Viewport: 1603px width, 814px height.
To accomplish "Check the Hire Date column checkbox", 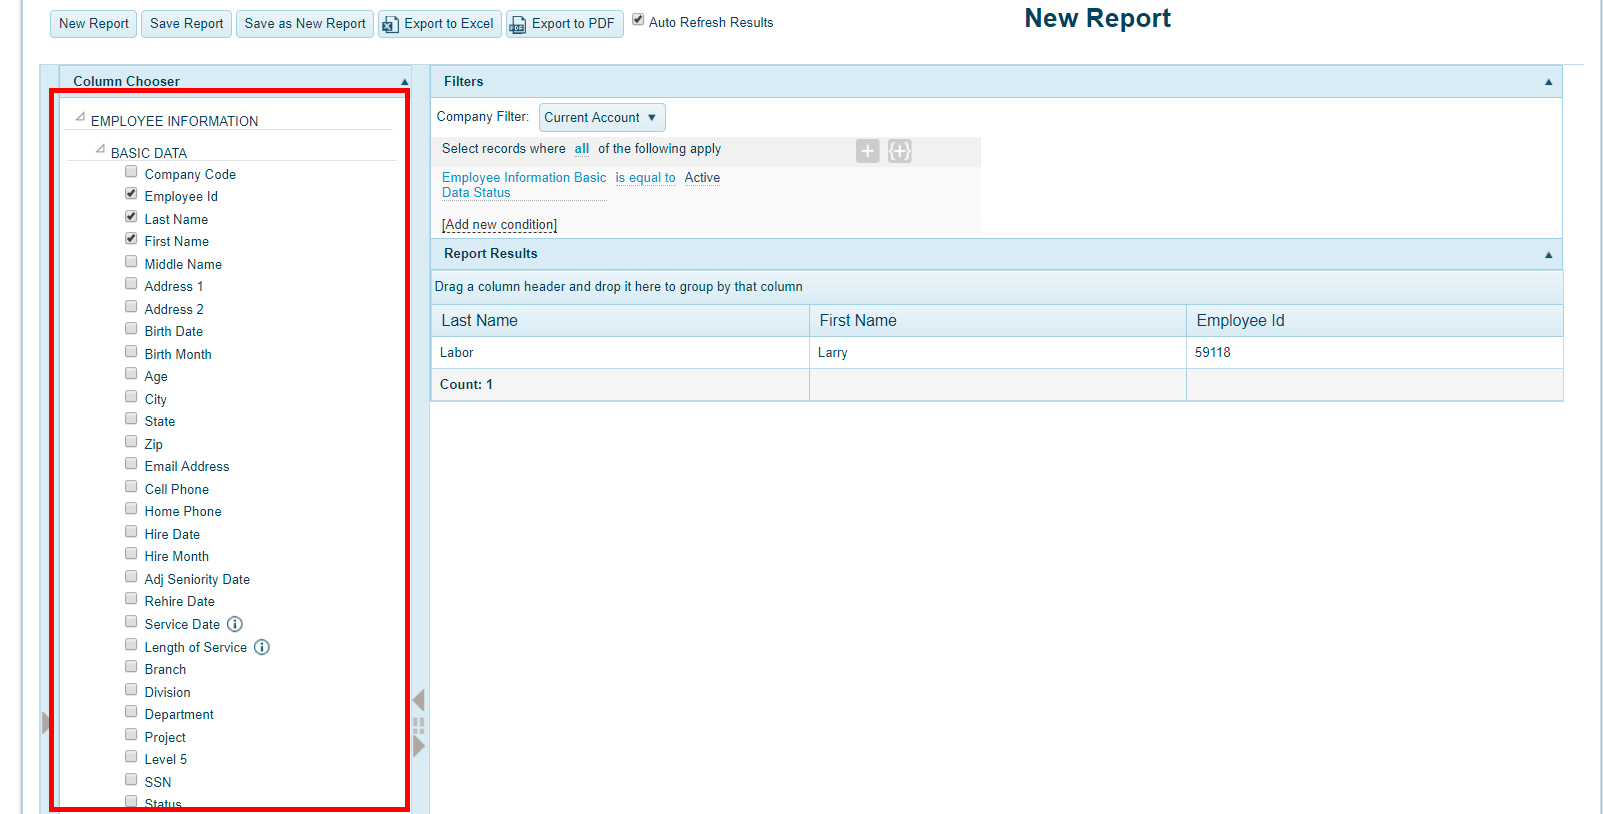I will pos(131,532).
